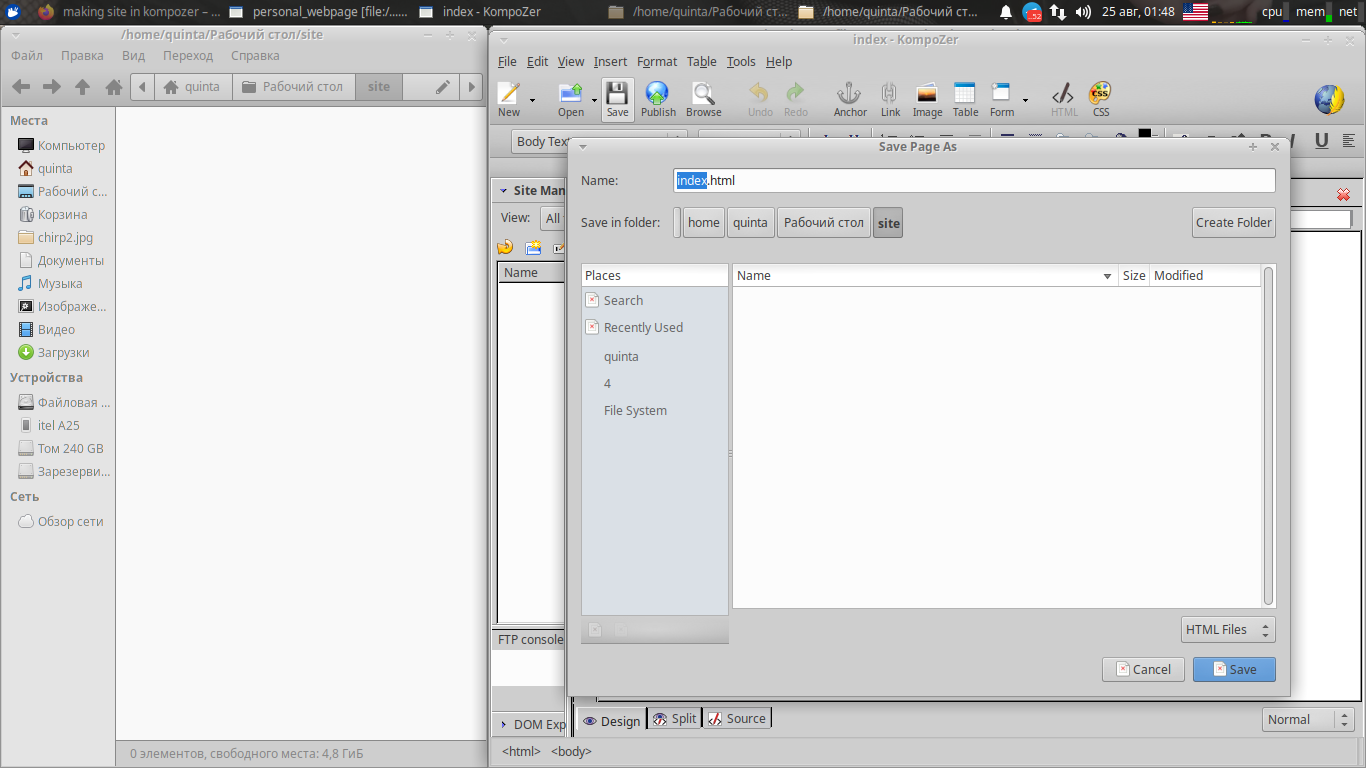The image size is (1366, 768).
Task: Open the Normal view dropdown
Action: (x=1307, y=719)
